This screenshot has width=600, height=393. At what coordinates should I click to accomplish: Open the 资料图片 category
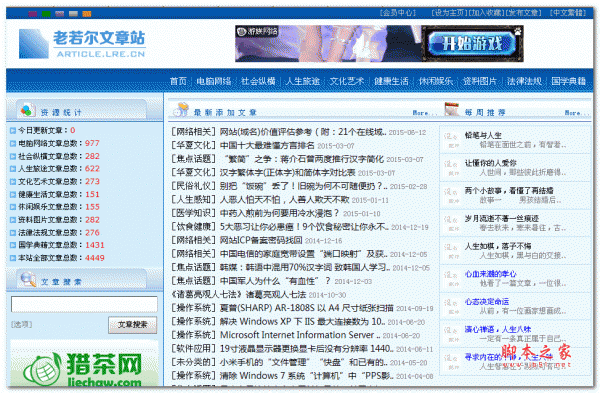(480, 81)
